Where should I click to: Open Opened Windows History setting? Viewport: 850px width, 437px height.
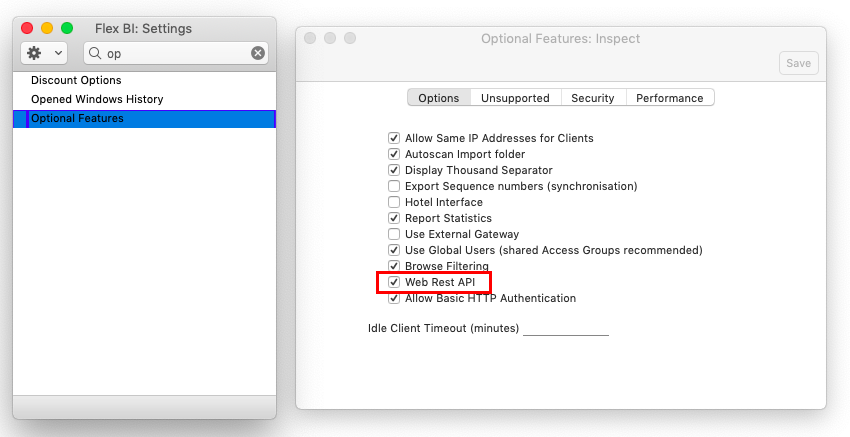[97, 99]
